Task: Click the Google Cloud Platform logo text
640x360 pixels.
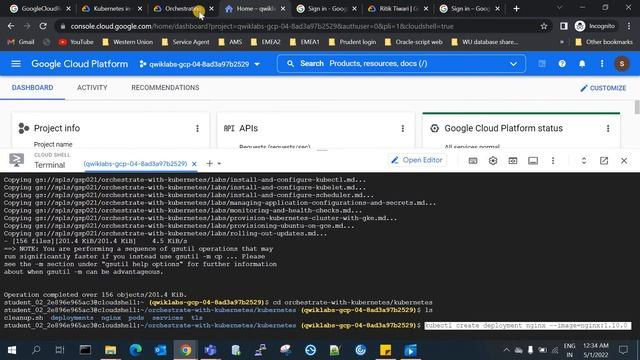Action: click(80, 64)
